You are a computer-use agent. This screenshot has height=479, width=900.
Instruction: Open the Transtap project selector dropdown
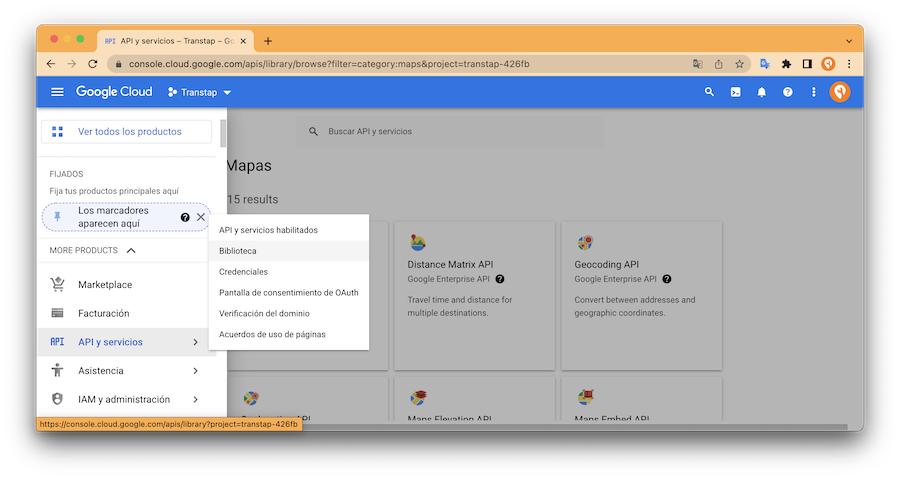pyautogui.click(x=199, y=92)
